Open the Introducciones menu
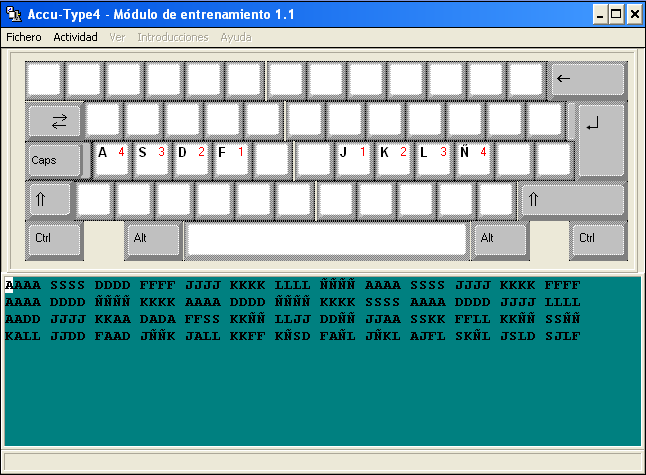Image resolution: width=646 pixels, height=475 pixels. point(173,37)
